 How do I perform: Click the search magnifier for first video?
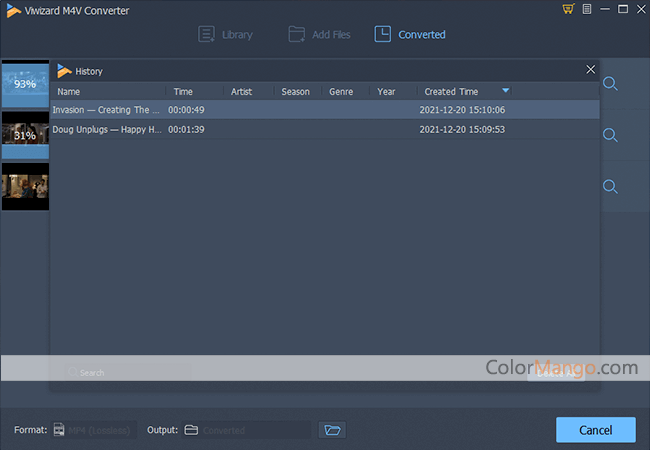[x=609, y=84]
